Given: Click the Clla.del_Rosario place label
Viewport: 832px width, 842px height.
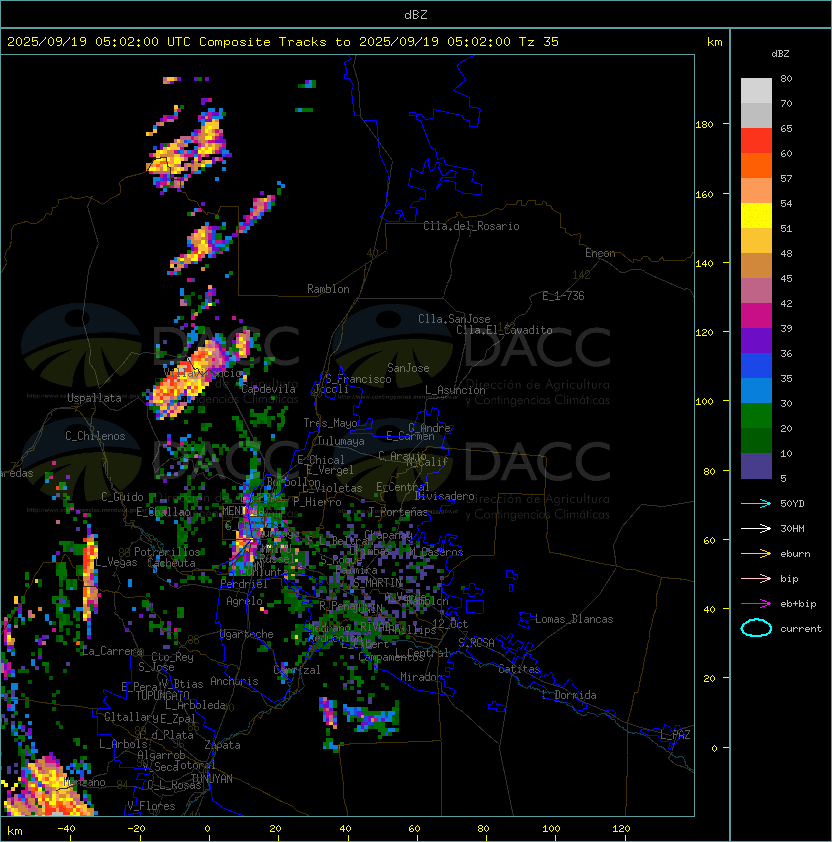Looking at the screenshot, I should pos(471,226).
